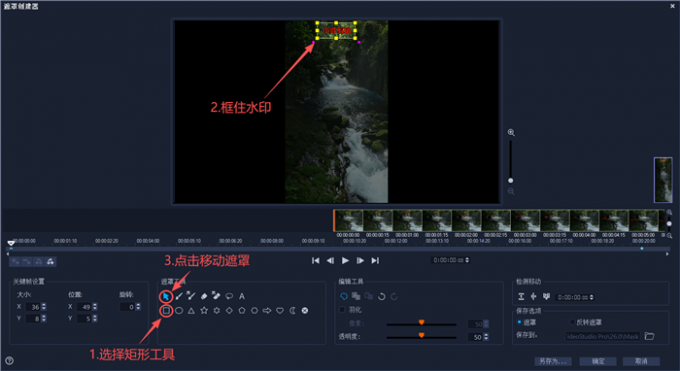
Task: Select the smart mask brush tool
Action: [191, 296]
